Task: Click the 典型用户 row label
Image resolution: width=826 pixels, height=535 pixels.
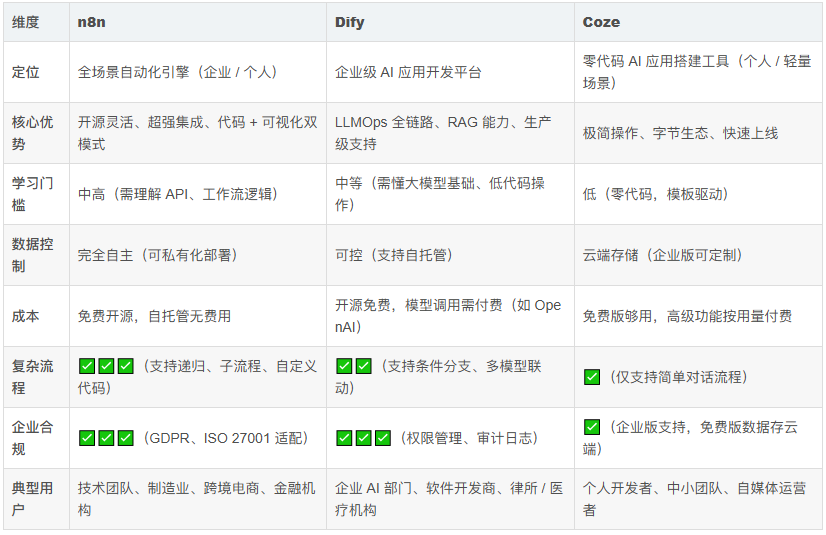Action: [x=36, y=499]
